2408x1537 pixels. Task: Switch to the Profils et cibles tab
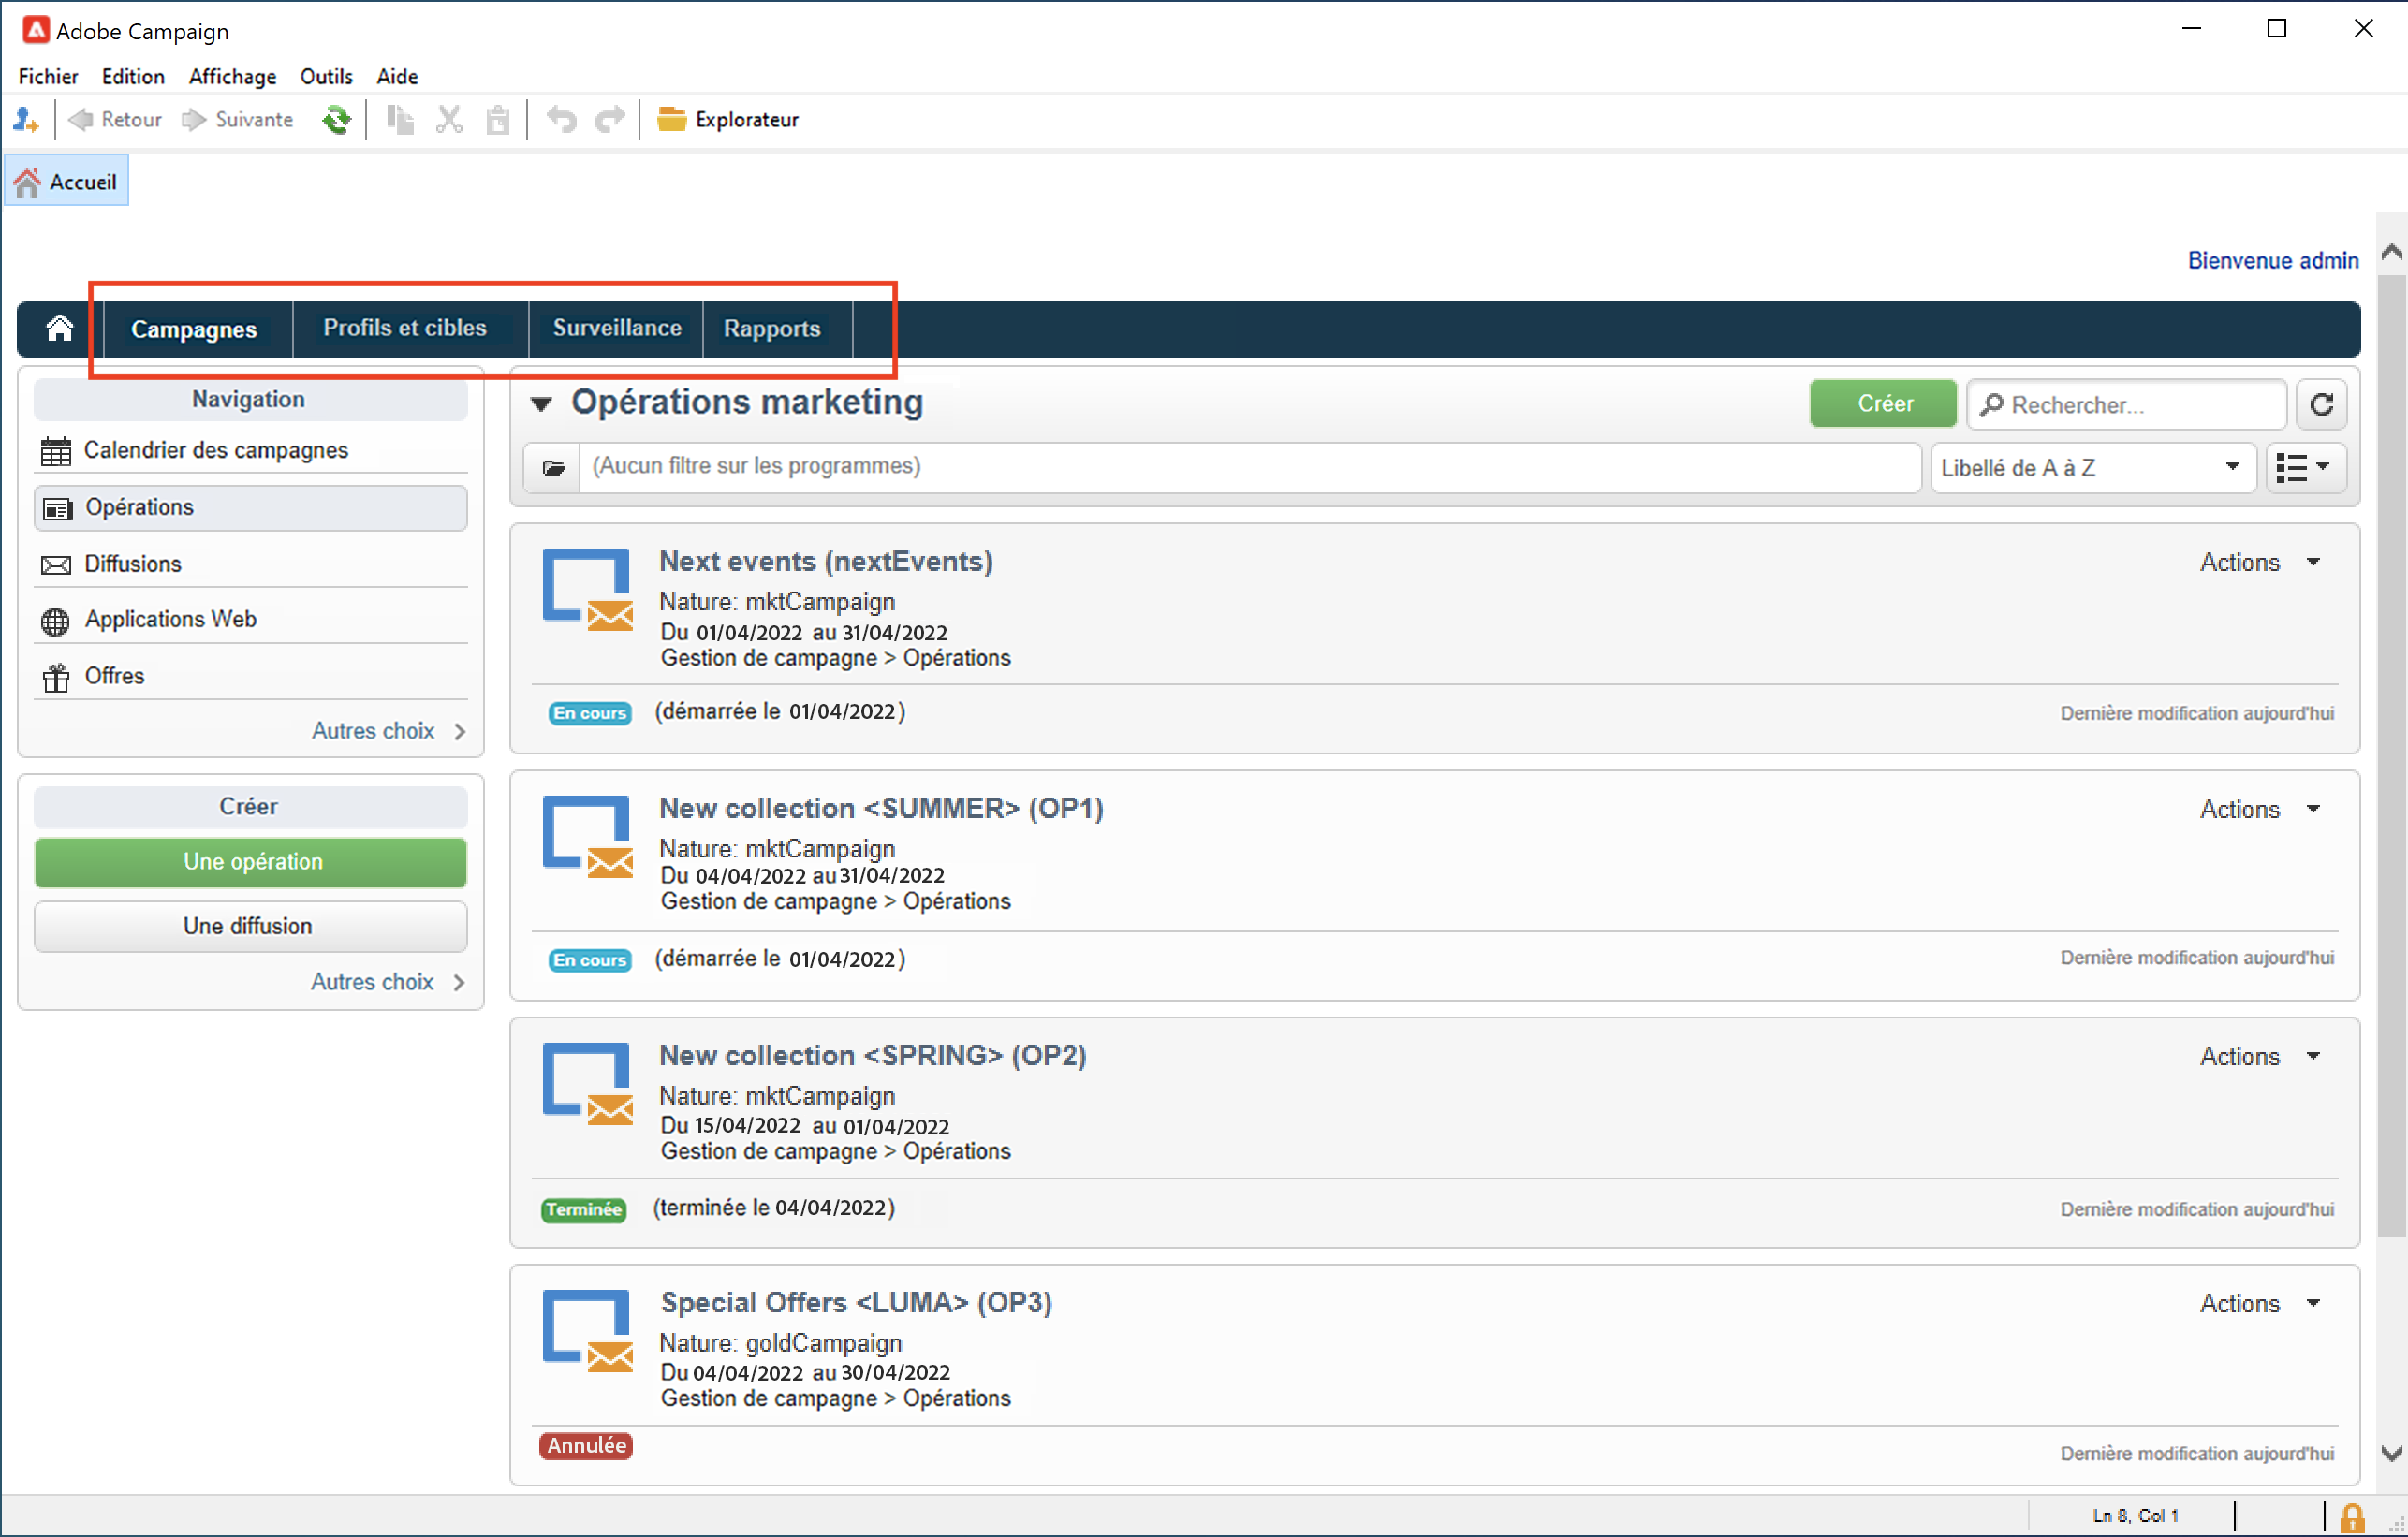[x=405, y=329]
